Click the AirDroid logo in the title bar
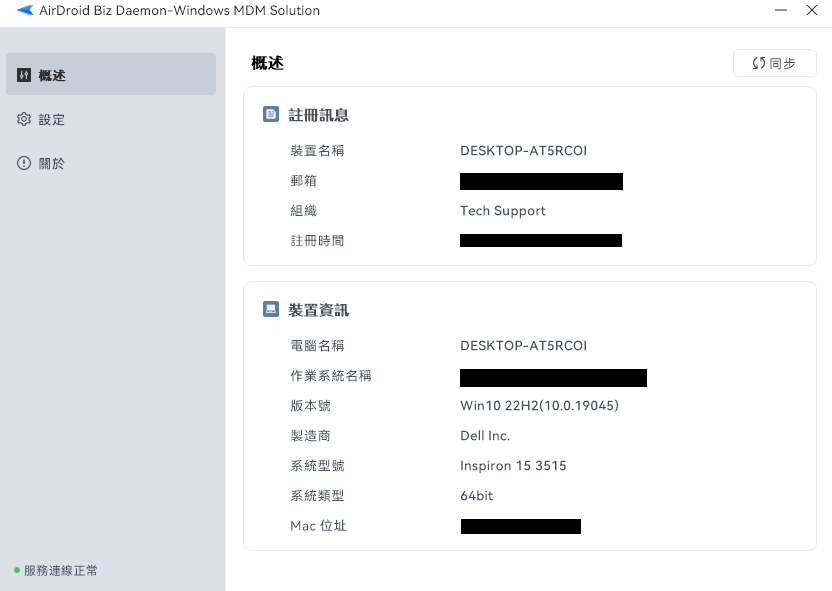The width and height of the screenshot is (832, 591). (25, 10)
